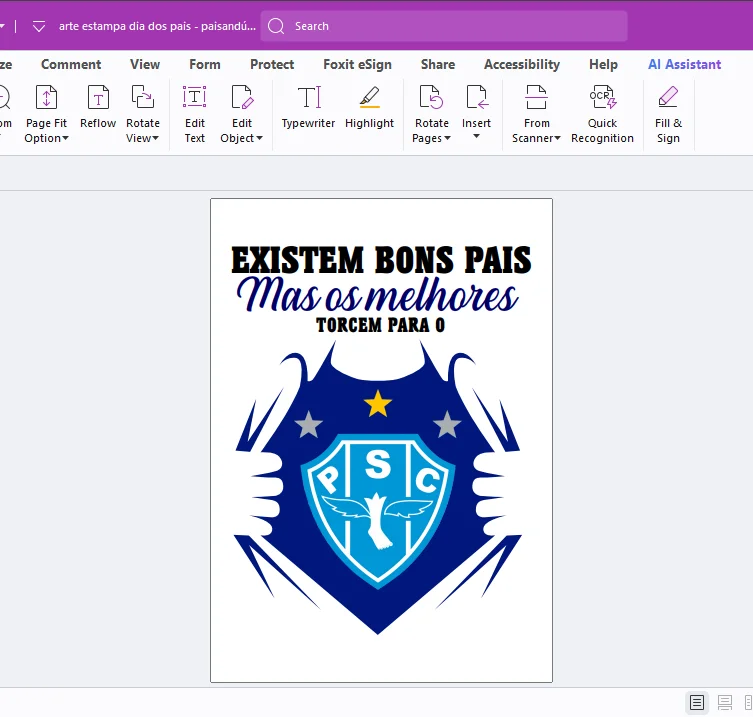This screenshot has width=753, height=717.
Task: Switch to continuous page view mode
Action: pos(725,703)
